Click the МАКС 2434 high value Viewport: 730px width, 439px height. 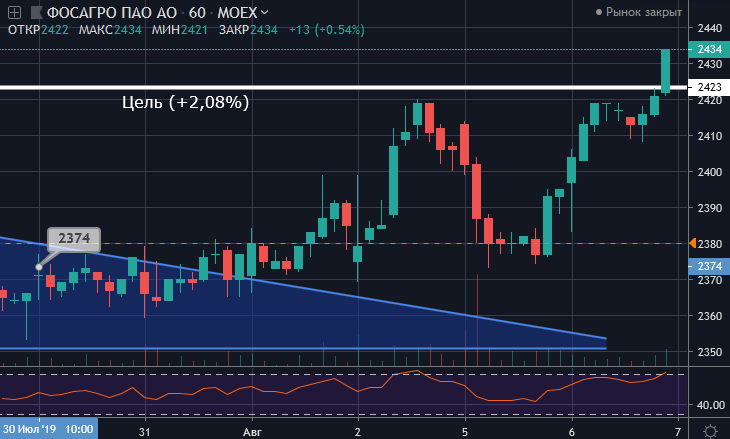coord(110,30)
